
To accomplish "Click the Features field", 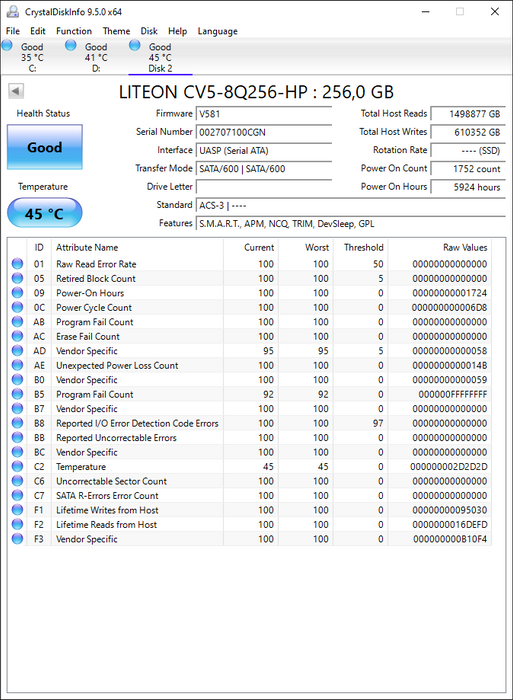I will point(350,223).
